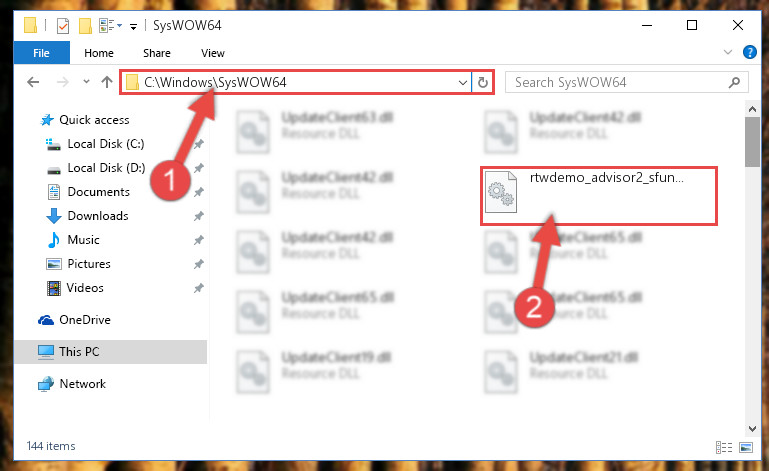Switch to details view icon in status bar
The image size is (769, 471).
724,447
